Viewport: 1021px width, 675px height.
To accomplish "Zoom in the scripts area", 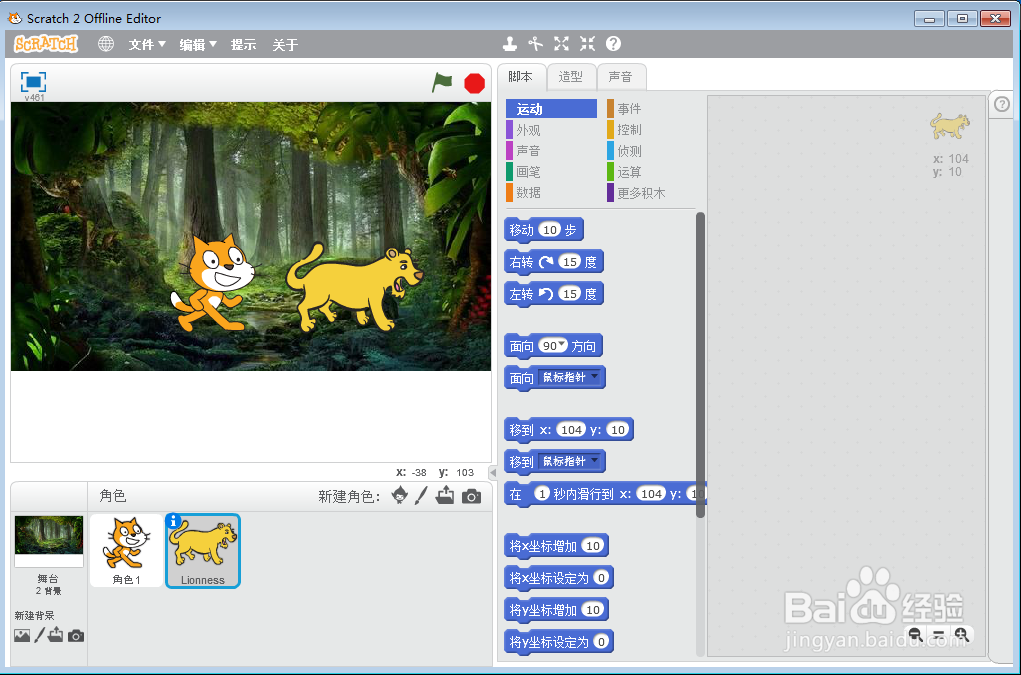I will pyautogui.click(x=961, y=634).
